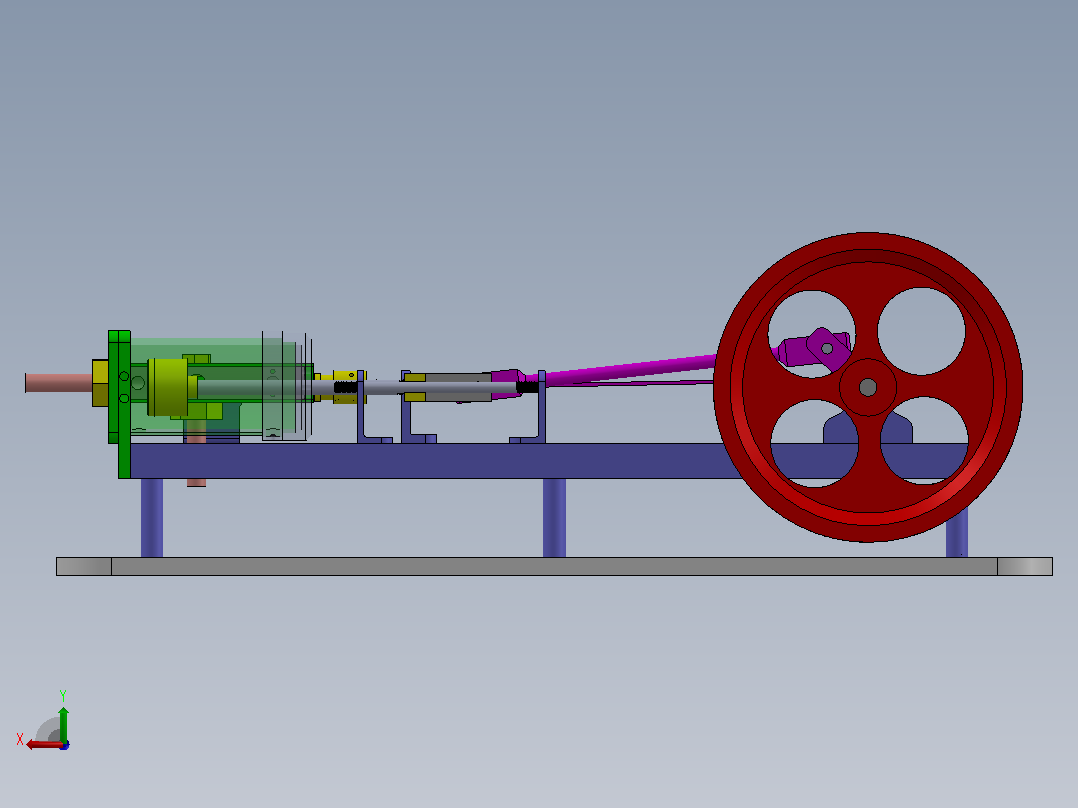Click the gray shaft at the flywheel center

coord(868,387)
